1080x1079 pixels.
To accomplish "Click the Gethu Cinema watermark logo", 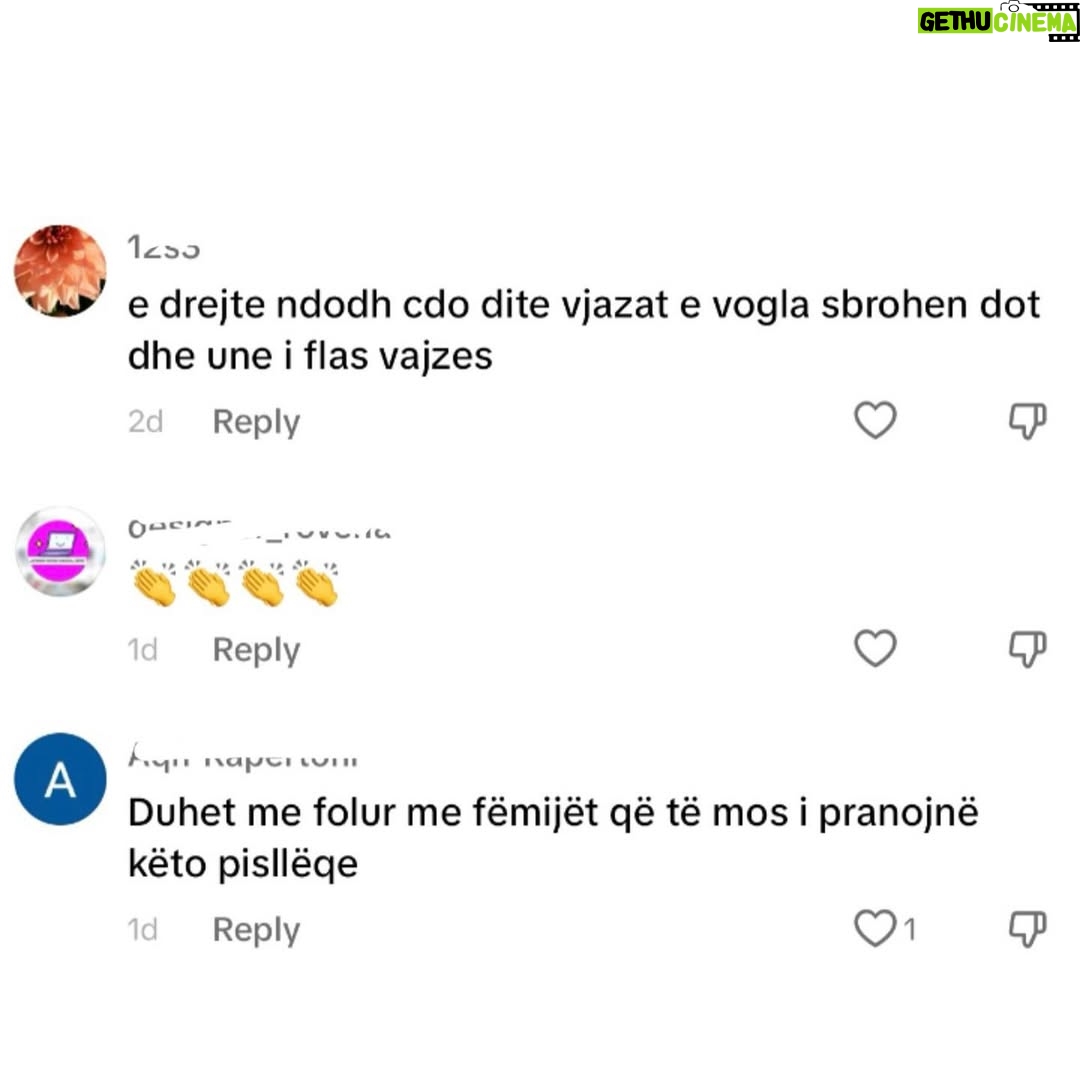I will tap(997, 21).
